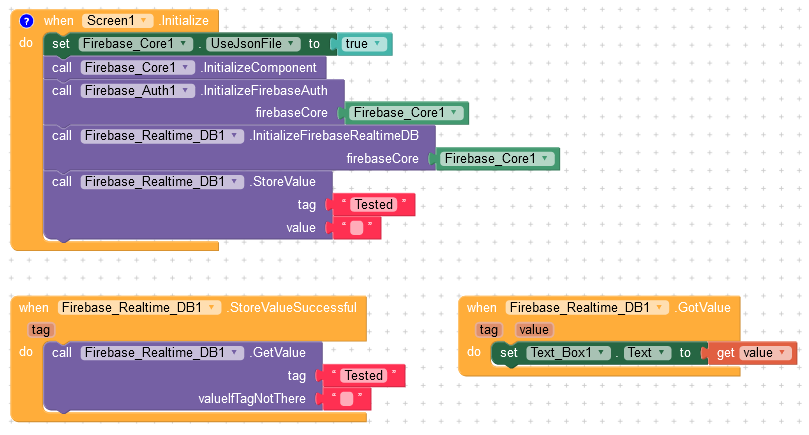The height and width of the screenshot is (435, 809).
Task: Select the .GetValue call block label
Action: coord(278,352)
